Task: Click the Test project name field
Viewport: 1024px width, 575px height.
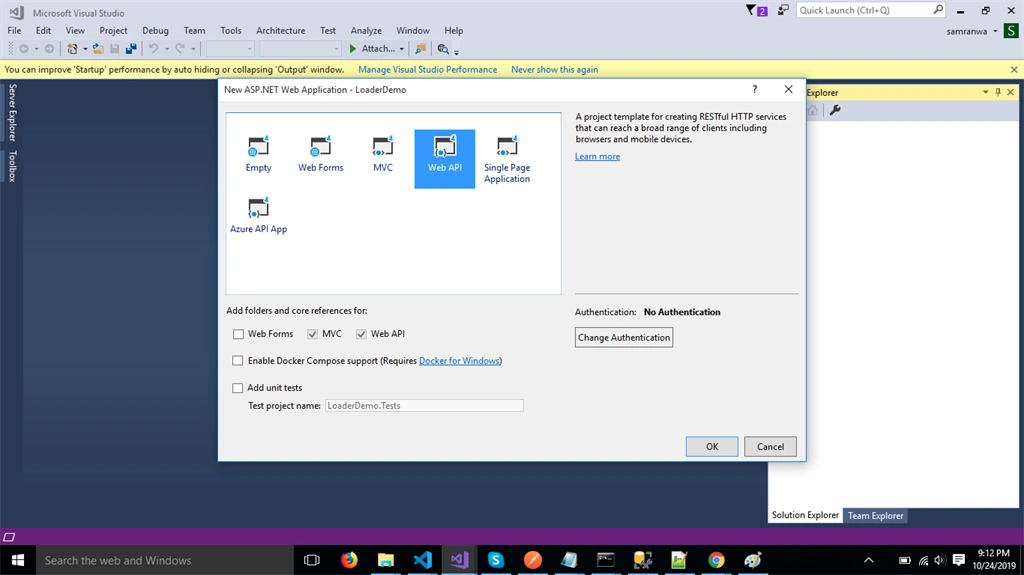Action: 424,406
